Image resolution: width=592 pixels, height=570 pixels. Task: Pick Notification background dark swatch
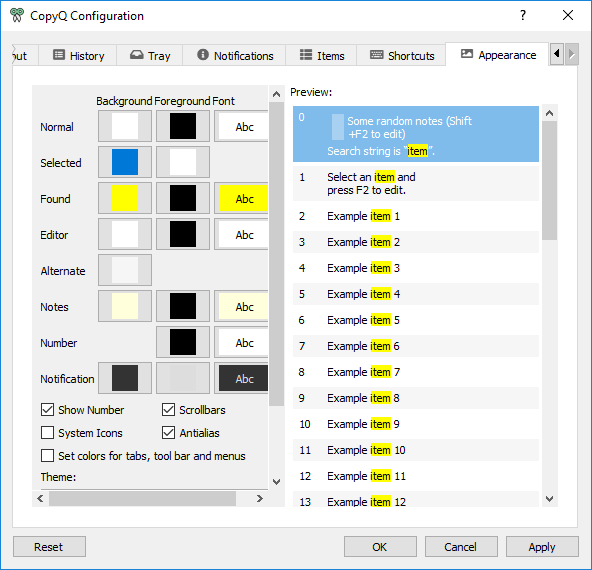(x=125, y=379)
